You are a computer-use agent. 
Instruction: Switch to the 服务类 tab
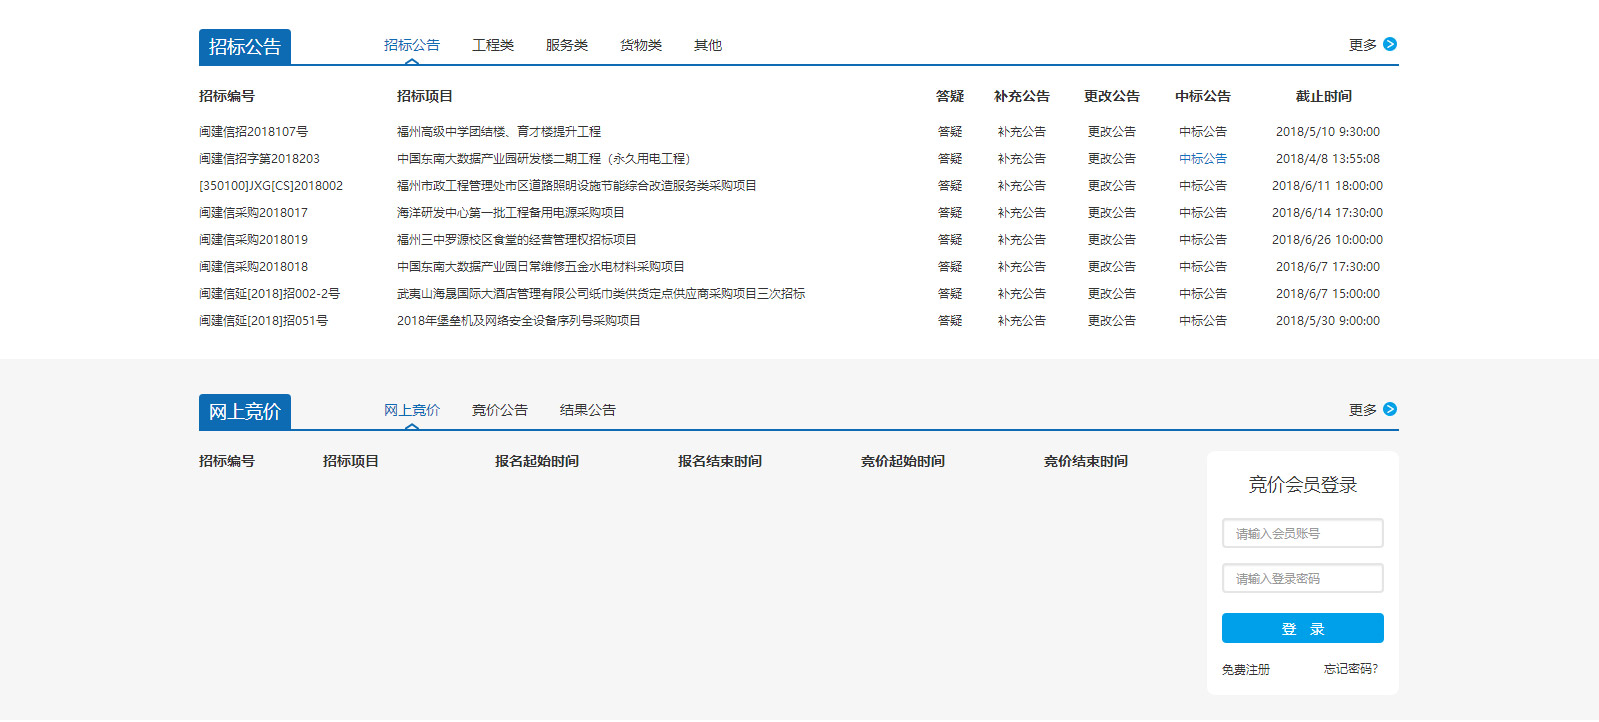(566, 45)
